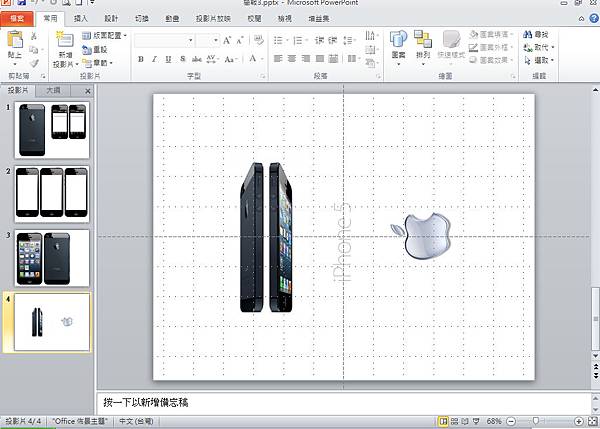600x429 pixels.
Task: Click Shape Fill (圖案填滿) button
Action: [491, 34]
